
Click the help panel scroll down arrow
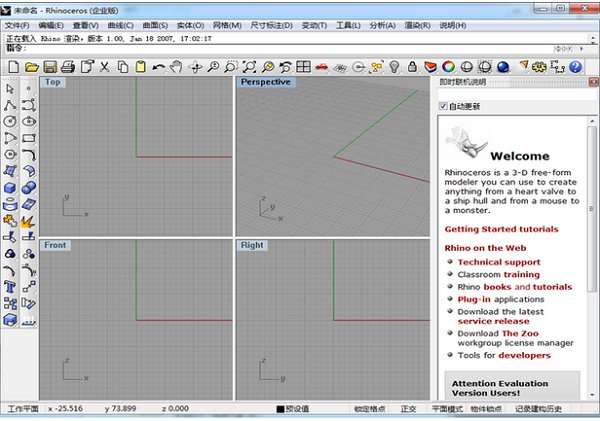point(592,394)
